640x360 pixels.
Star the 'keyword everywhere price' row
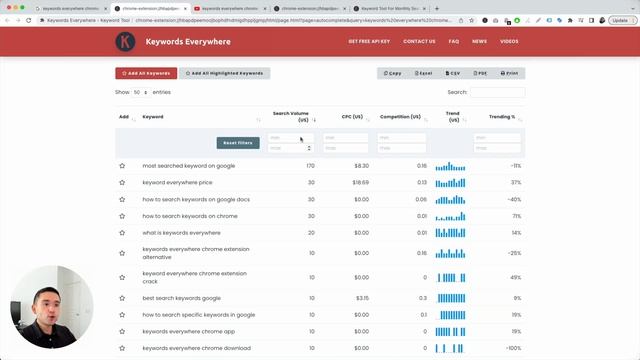[x=122, y=182]
